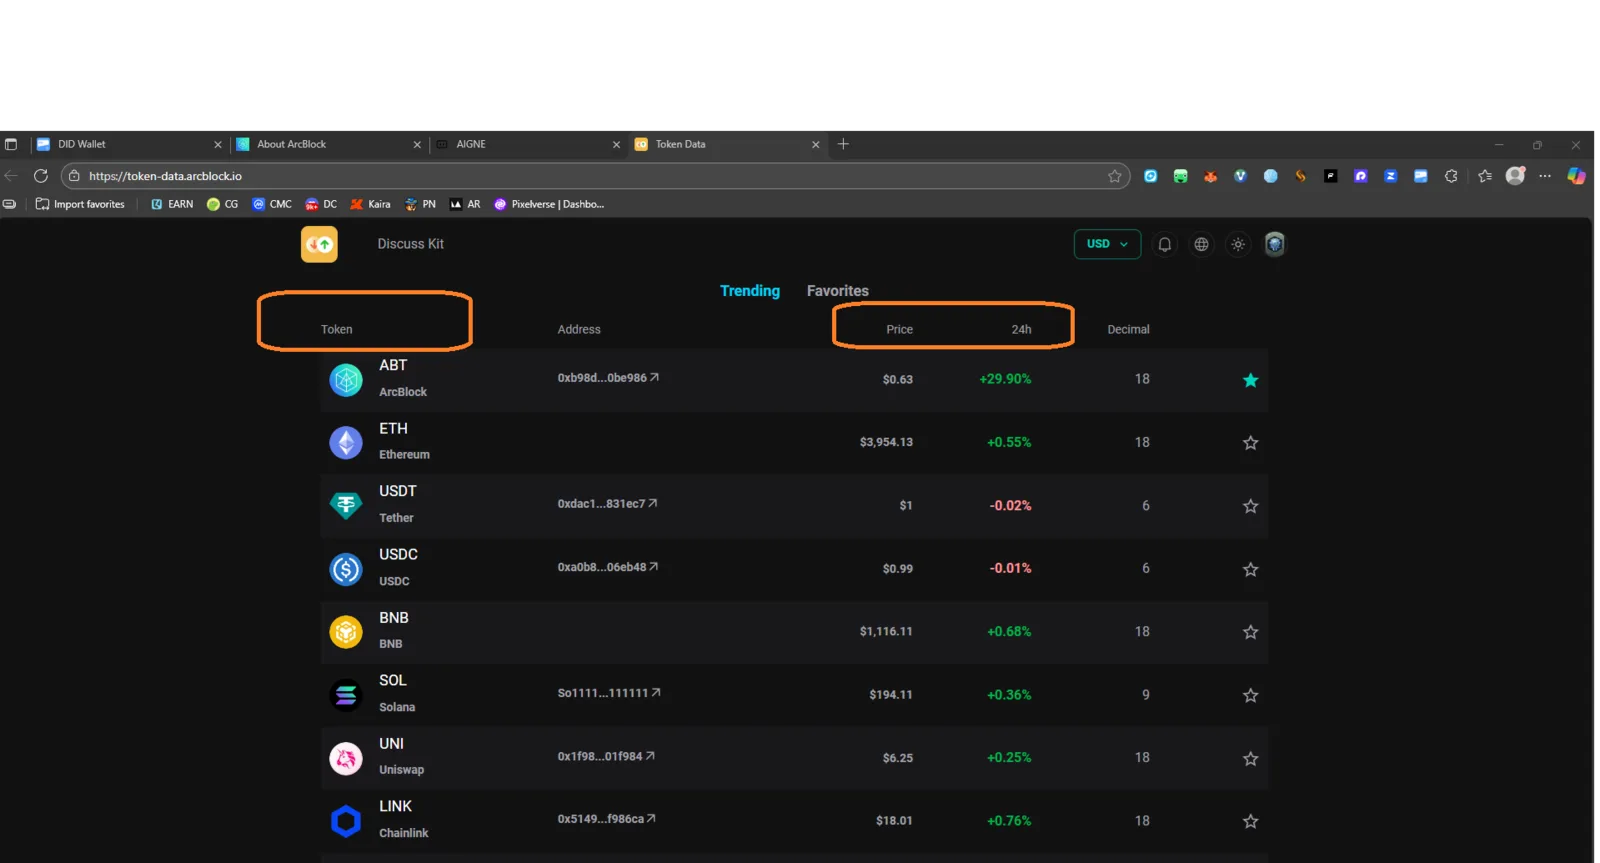Screen dimensions: 1600x863
Task: Switch to the Favorites tab
Action: coord(838,291)
